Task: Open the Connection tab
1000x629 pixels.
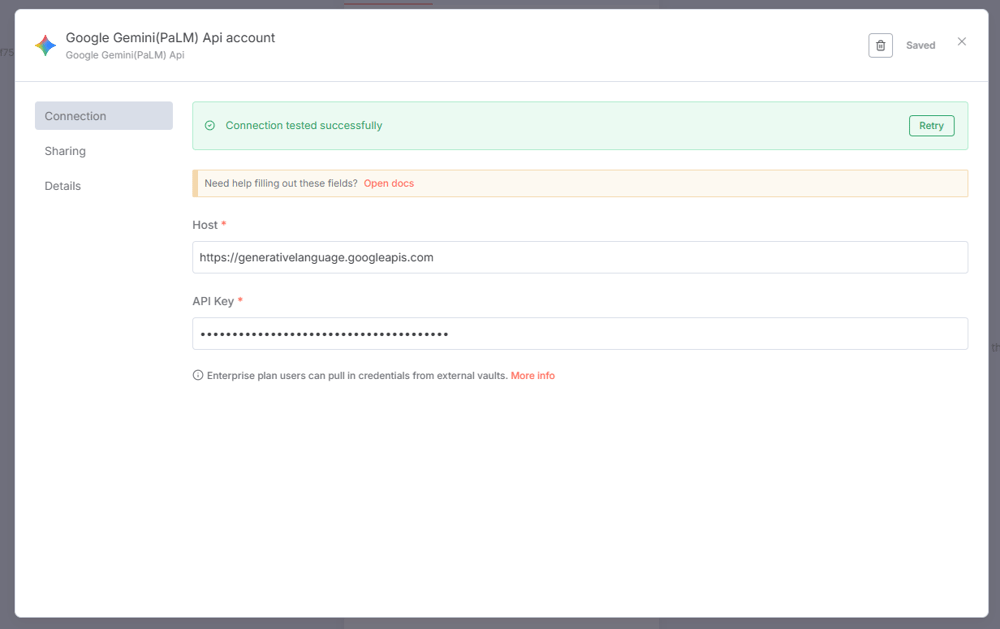Action: point(103,116)
